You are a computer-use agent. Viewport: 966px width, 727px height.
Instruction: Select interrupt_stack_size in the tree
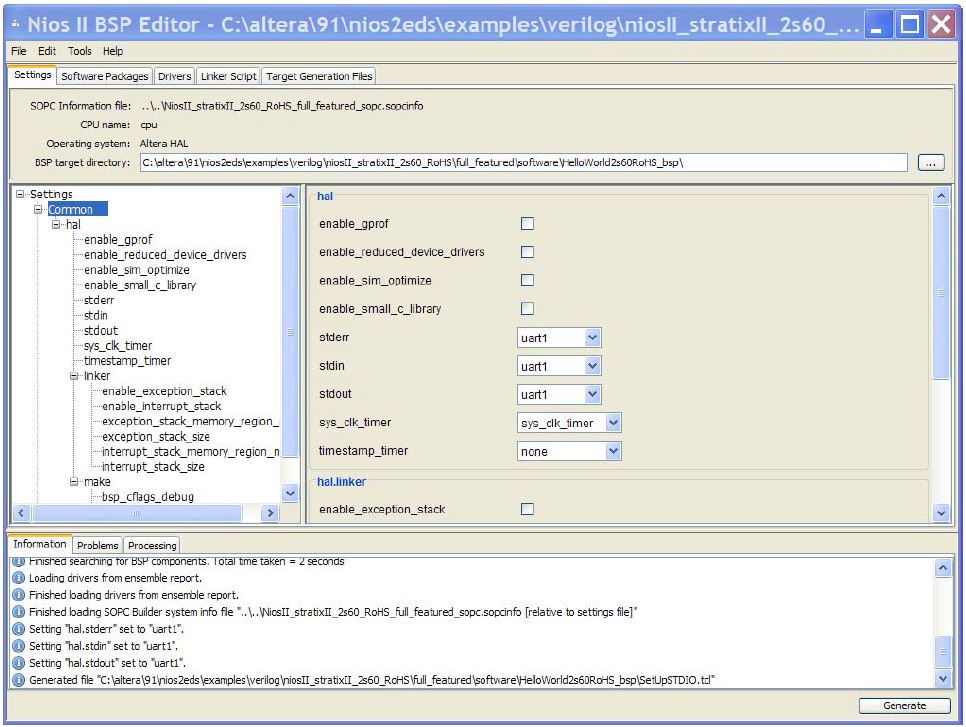[153, 467]
